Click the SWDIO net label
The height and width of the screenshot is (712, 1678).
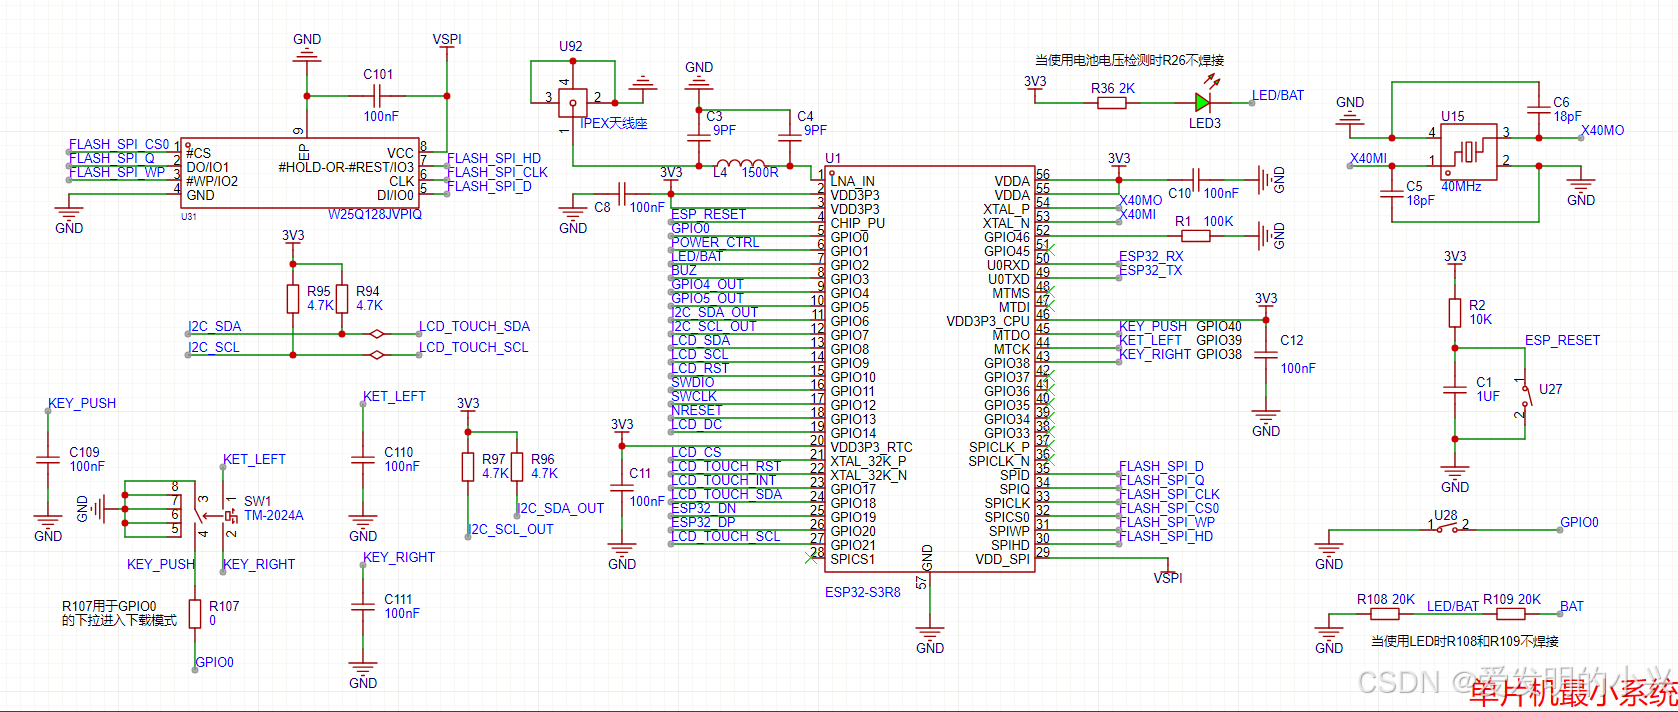click(693, 382)
